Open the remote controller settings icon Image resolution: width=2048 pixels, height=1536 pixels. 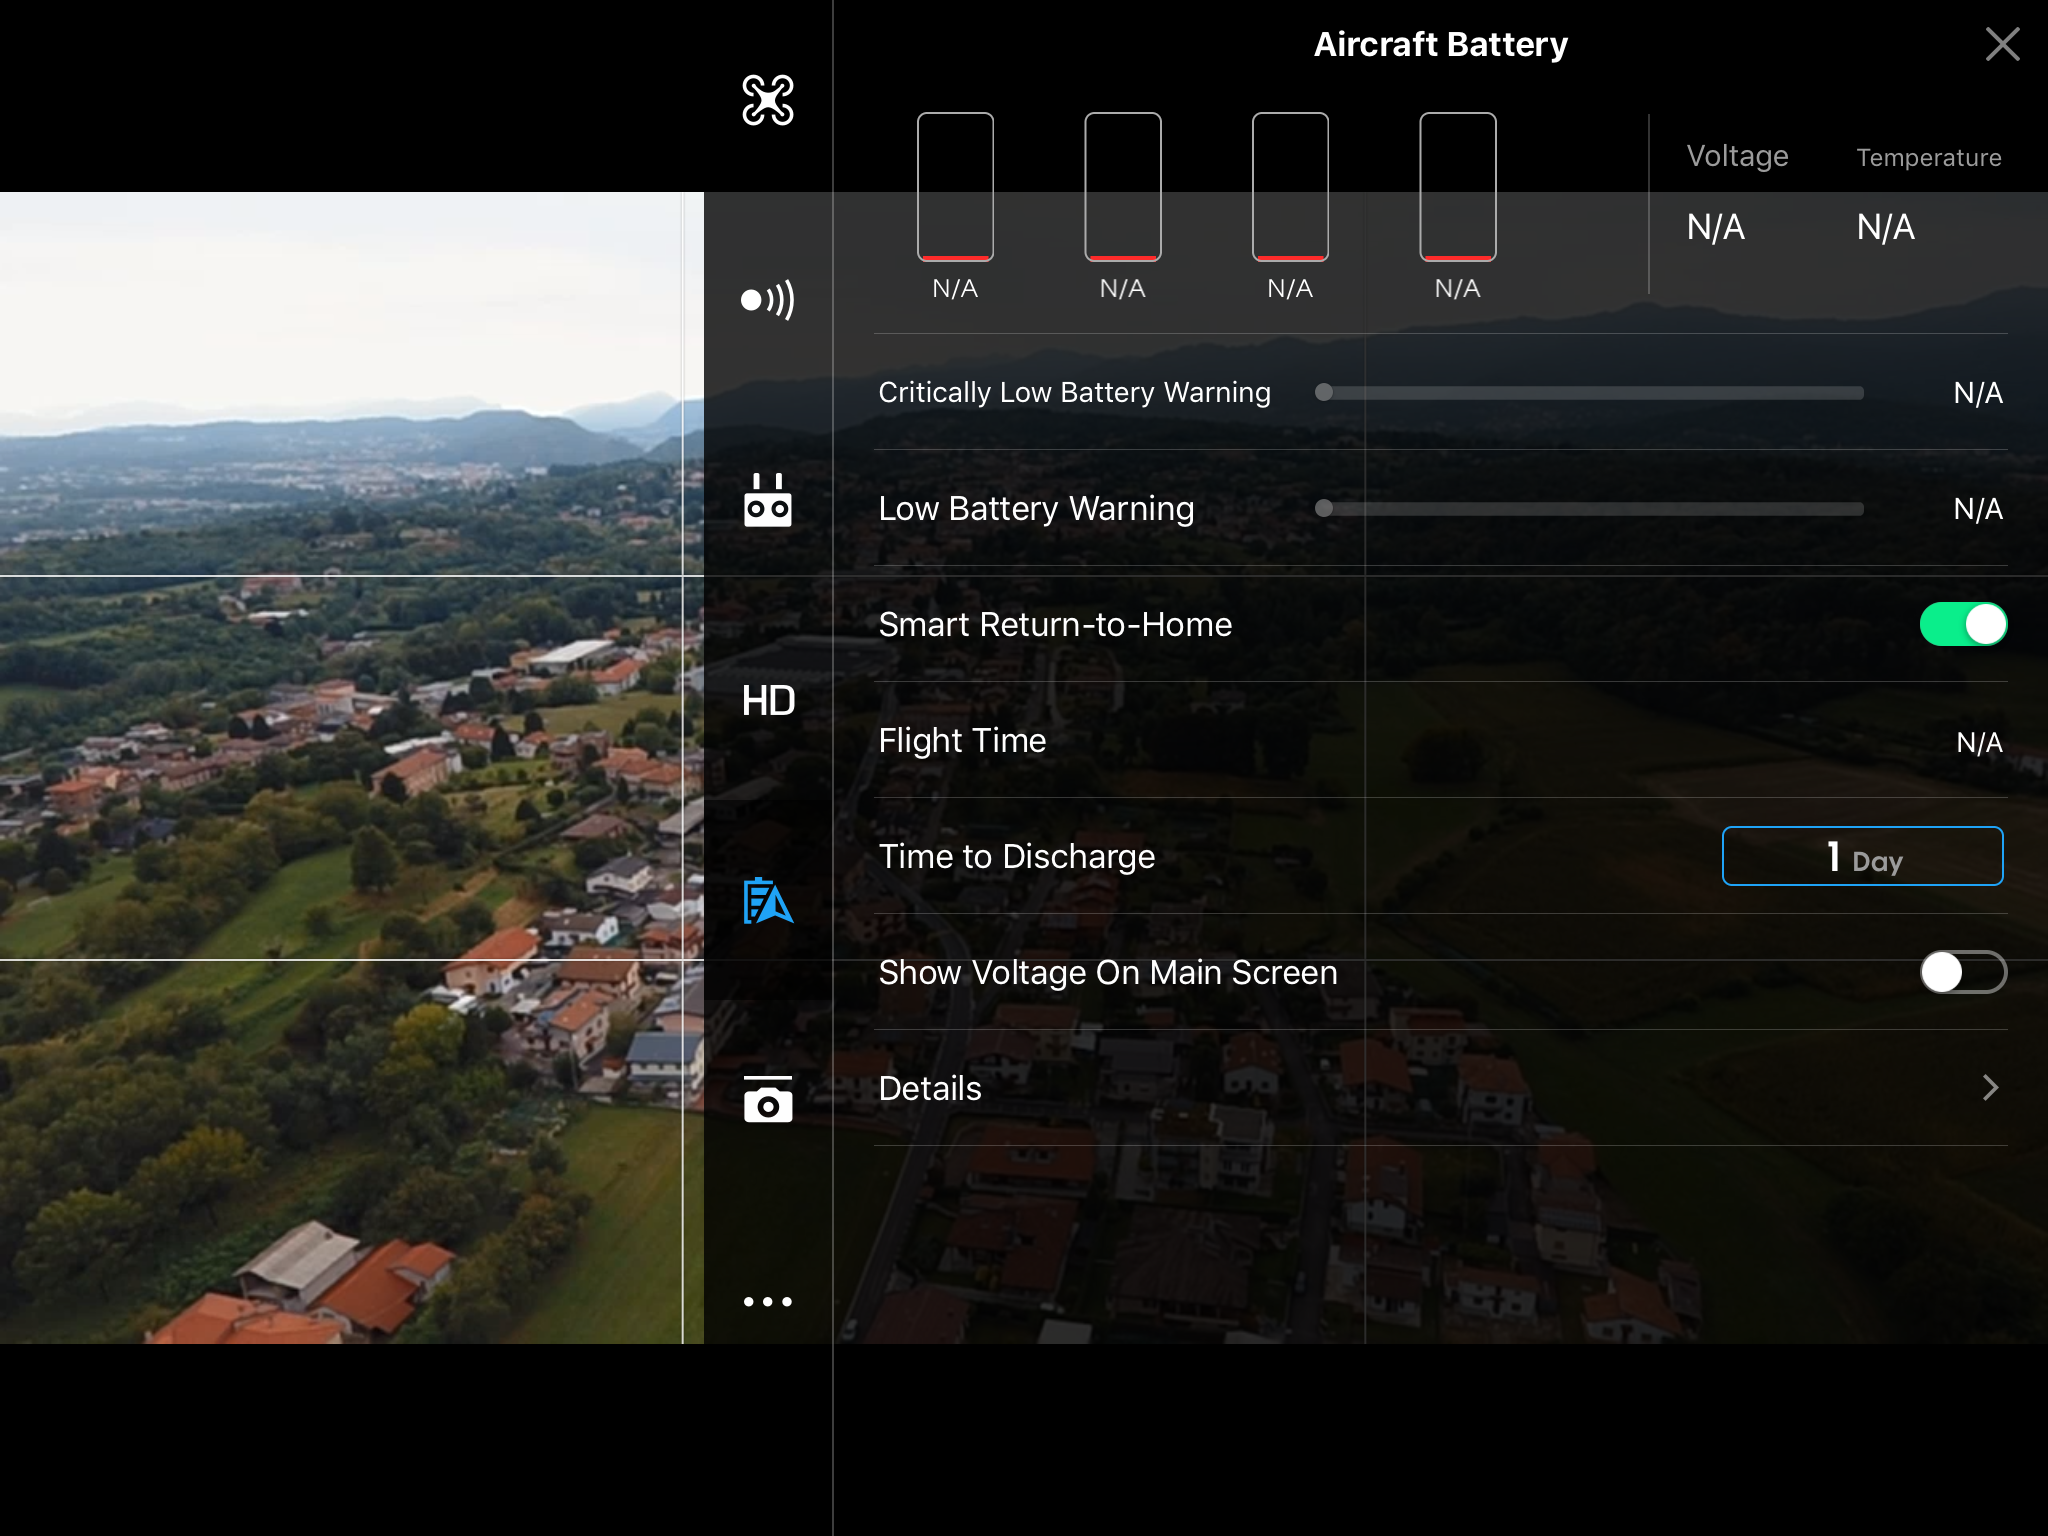767,500
